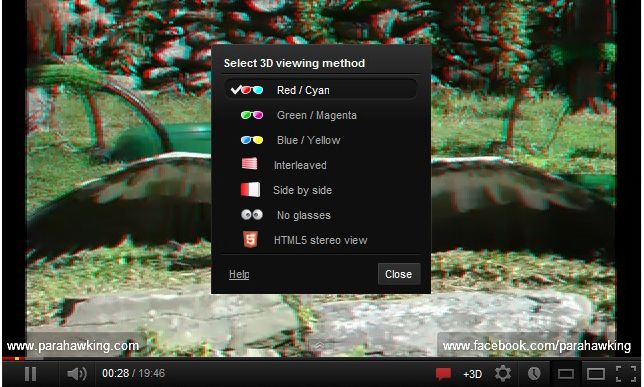Open the +3D options button

[x=472, y=374]
